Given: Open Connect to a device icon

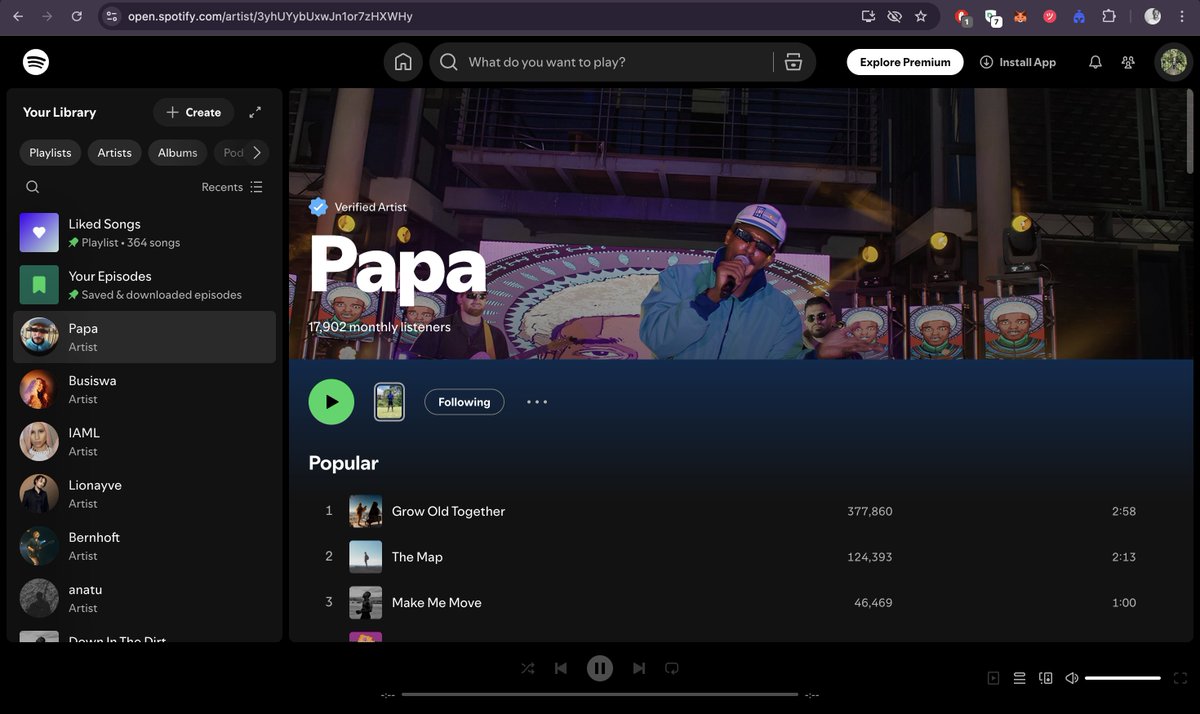Looking at the screenshot, I should pos(1046,678).
